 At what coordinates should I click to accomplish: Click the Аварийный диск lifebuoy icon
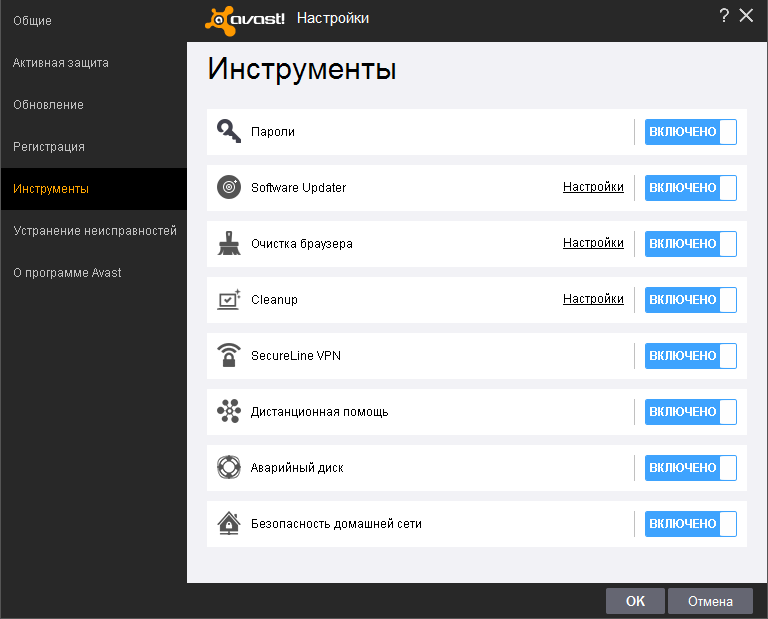[x=229, y=468]
